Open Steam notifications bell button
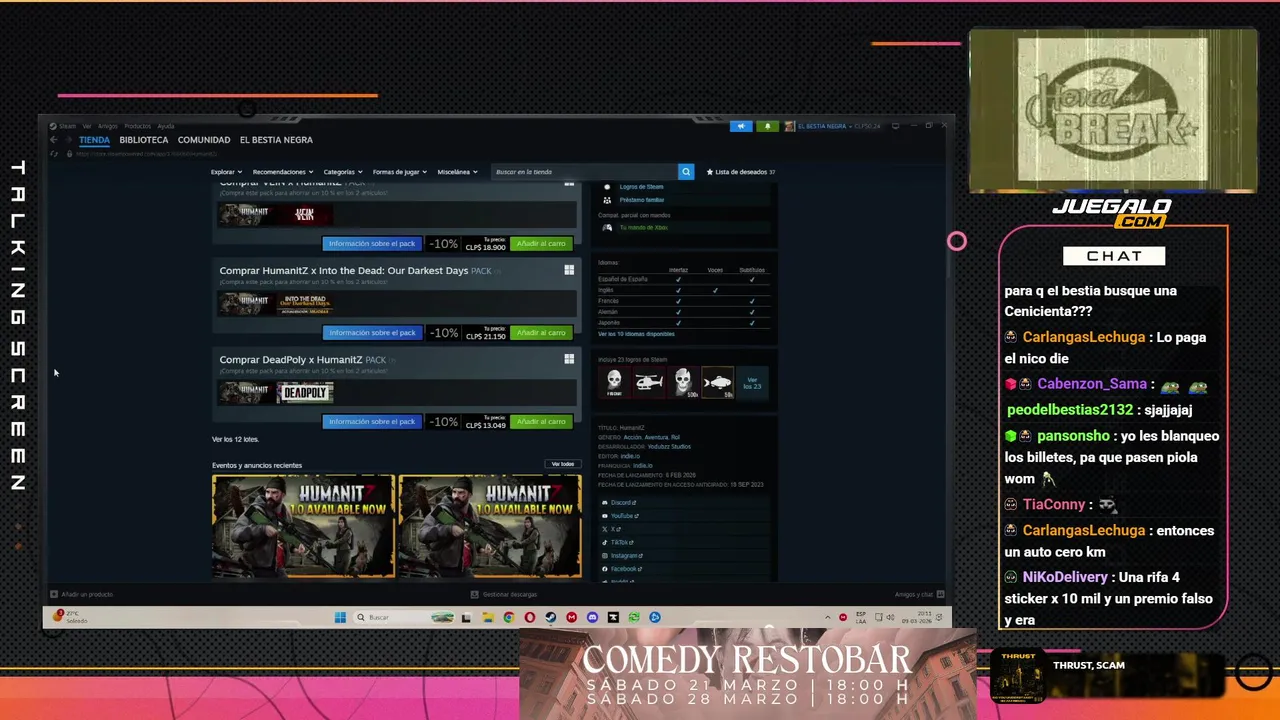Viewport: 1280px width, 720px height. click(768, 126)
